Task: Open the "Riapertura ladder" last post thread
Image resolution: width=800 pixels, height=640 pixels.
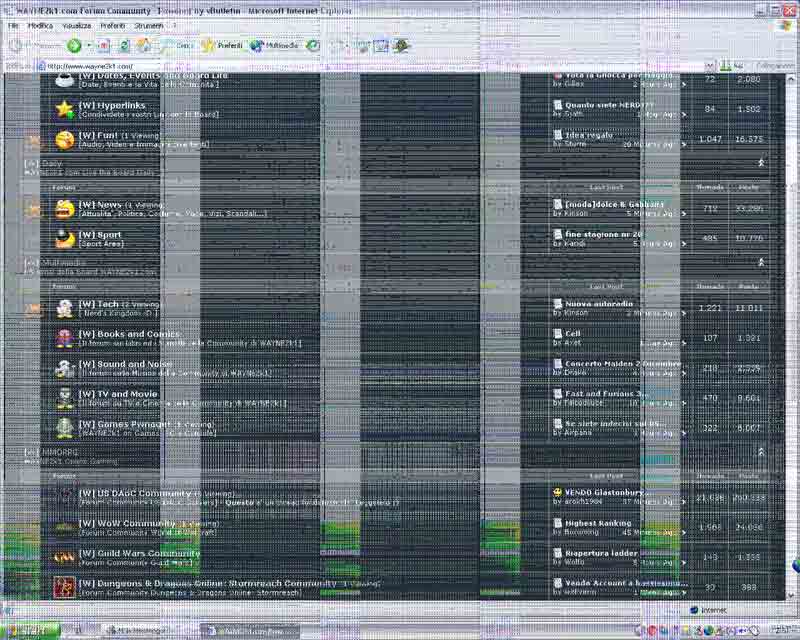Action: coord(601,554)
